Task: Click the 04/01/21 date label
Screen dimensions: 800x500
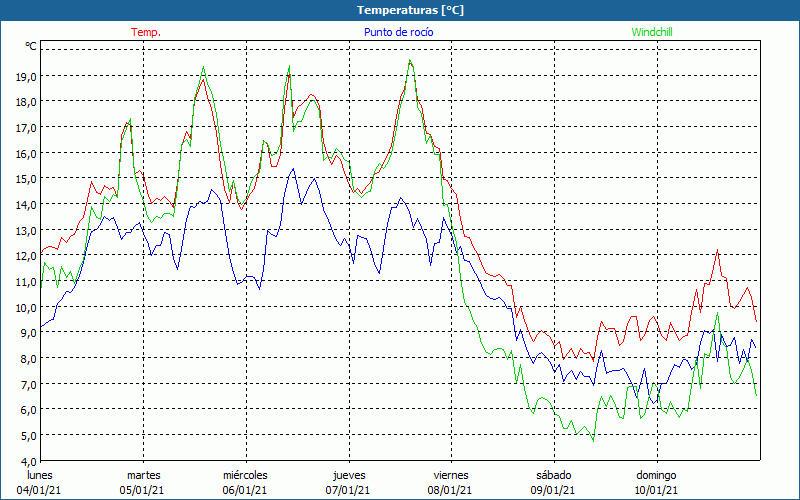Action: click(39, 490)
